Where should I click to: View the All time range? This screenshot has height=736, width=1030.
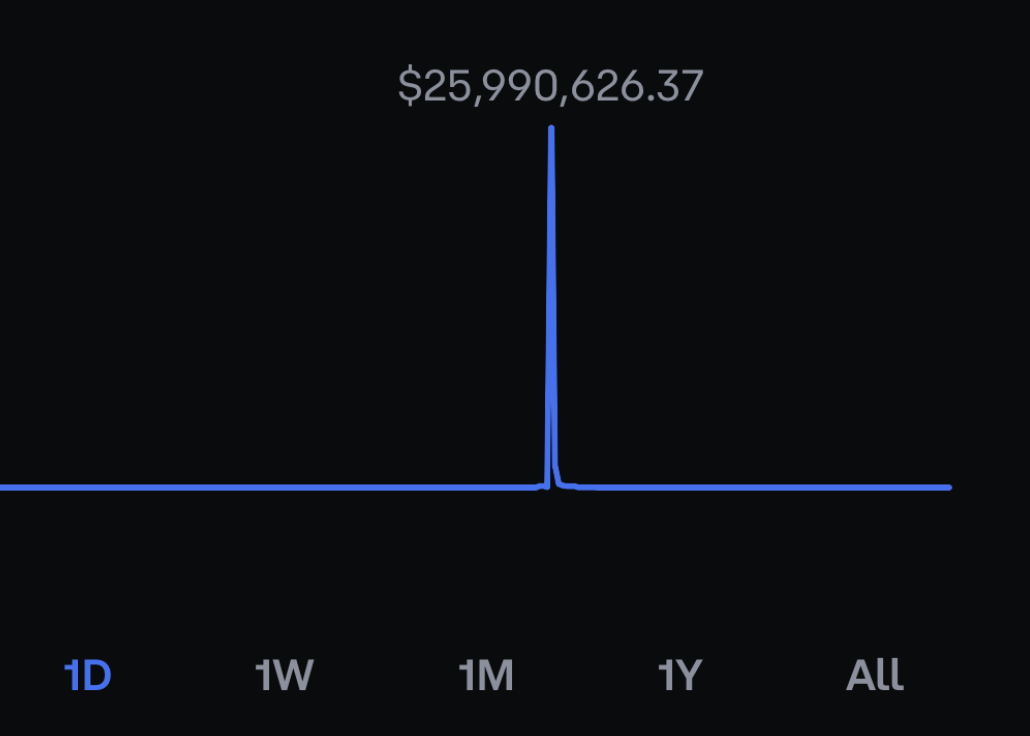(875, 677)
